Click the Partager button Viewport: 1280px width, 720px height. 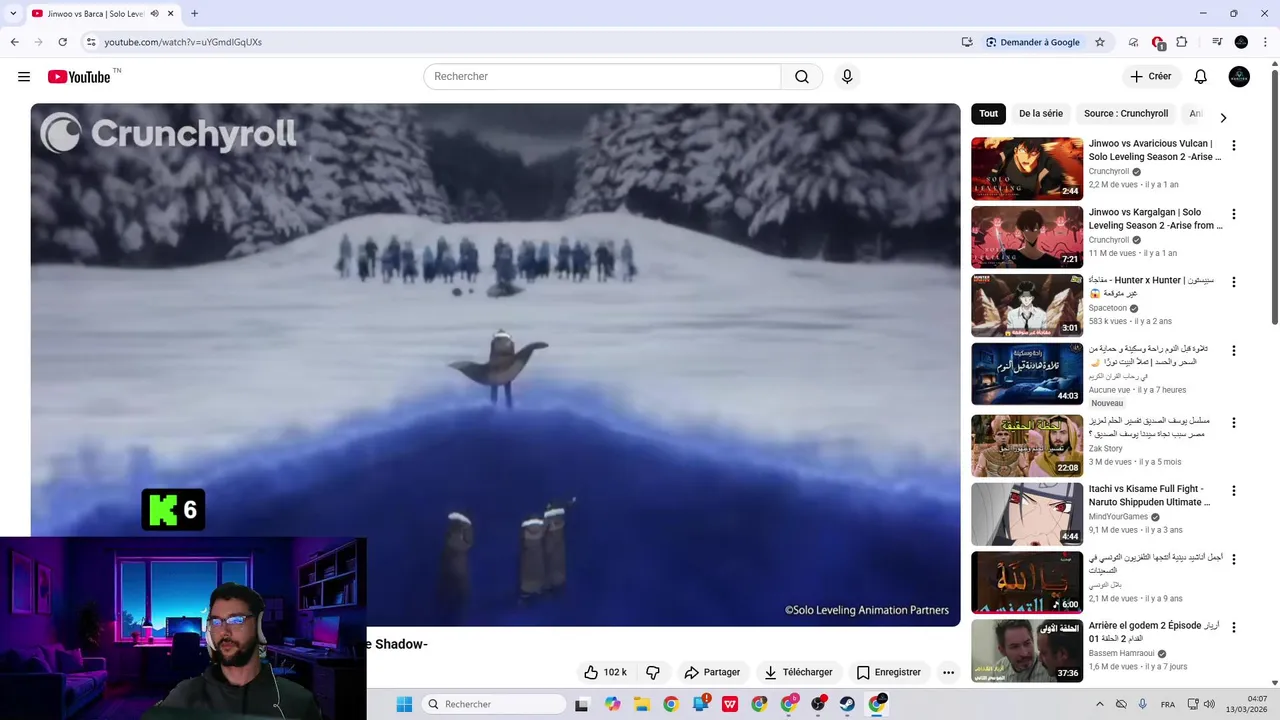tap(712, 672)
